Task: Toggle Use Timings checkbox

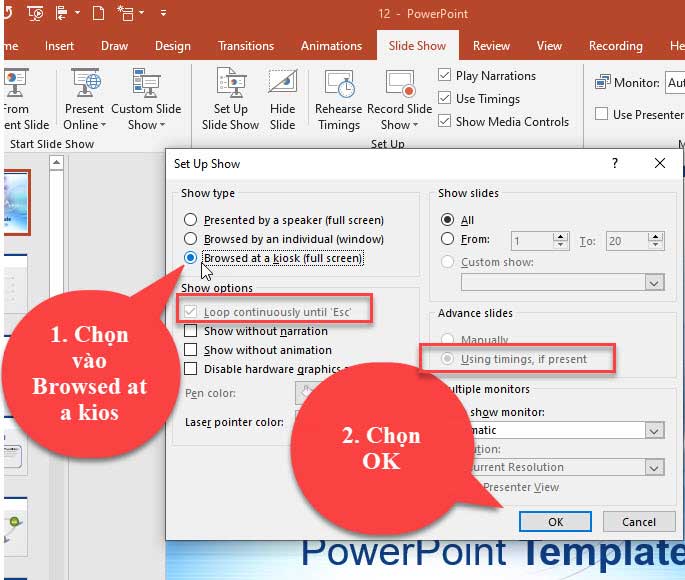Action: 444,97
